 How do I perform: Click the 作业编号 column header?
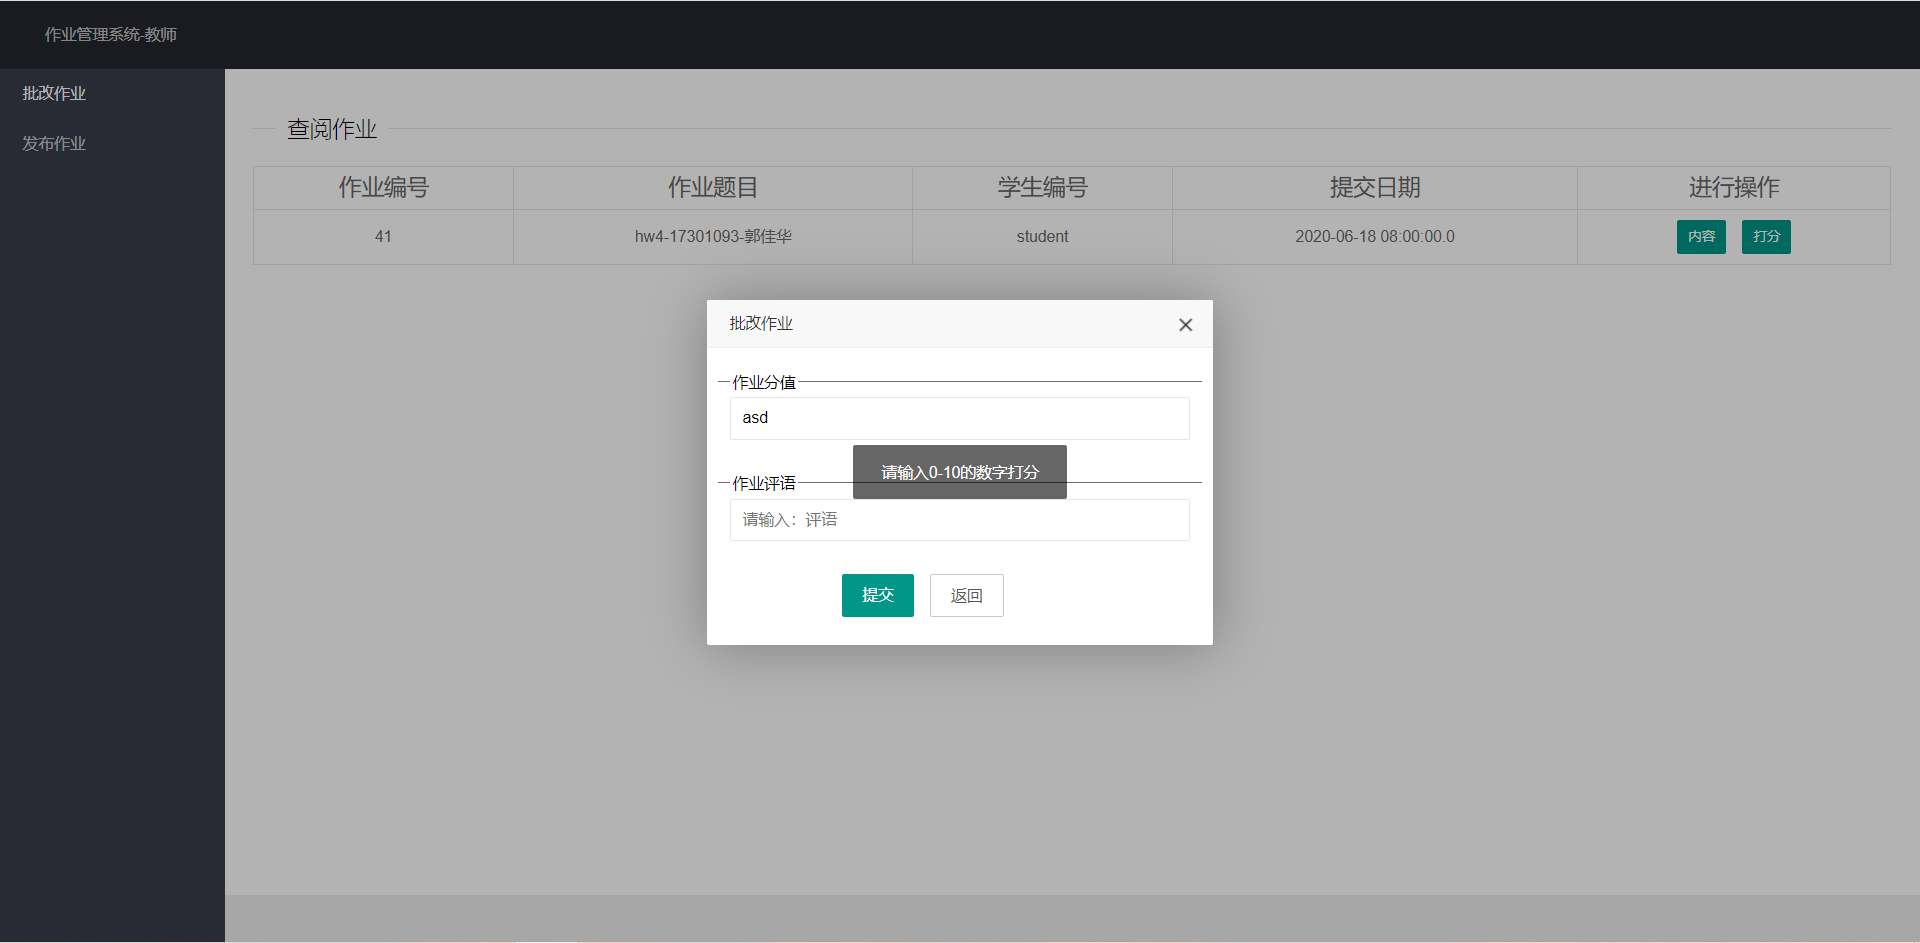point(383,187)
